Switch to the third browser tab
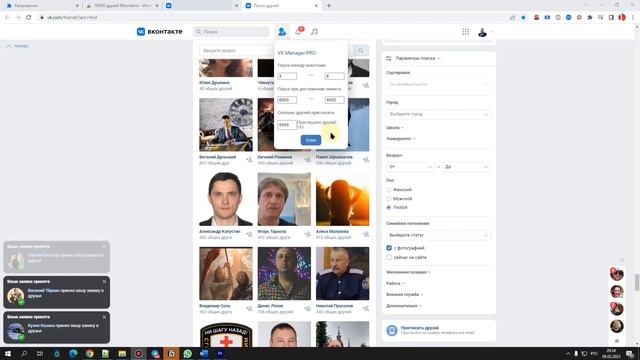 [x=201, y=6]
